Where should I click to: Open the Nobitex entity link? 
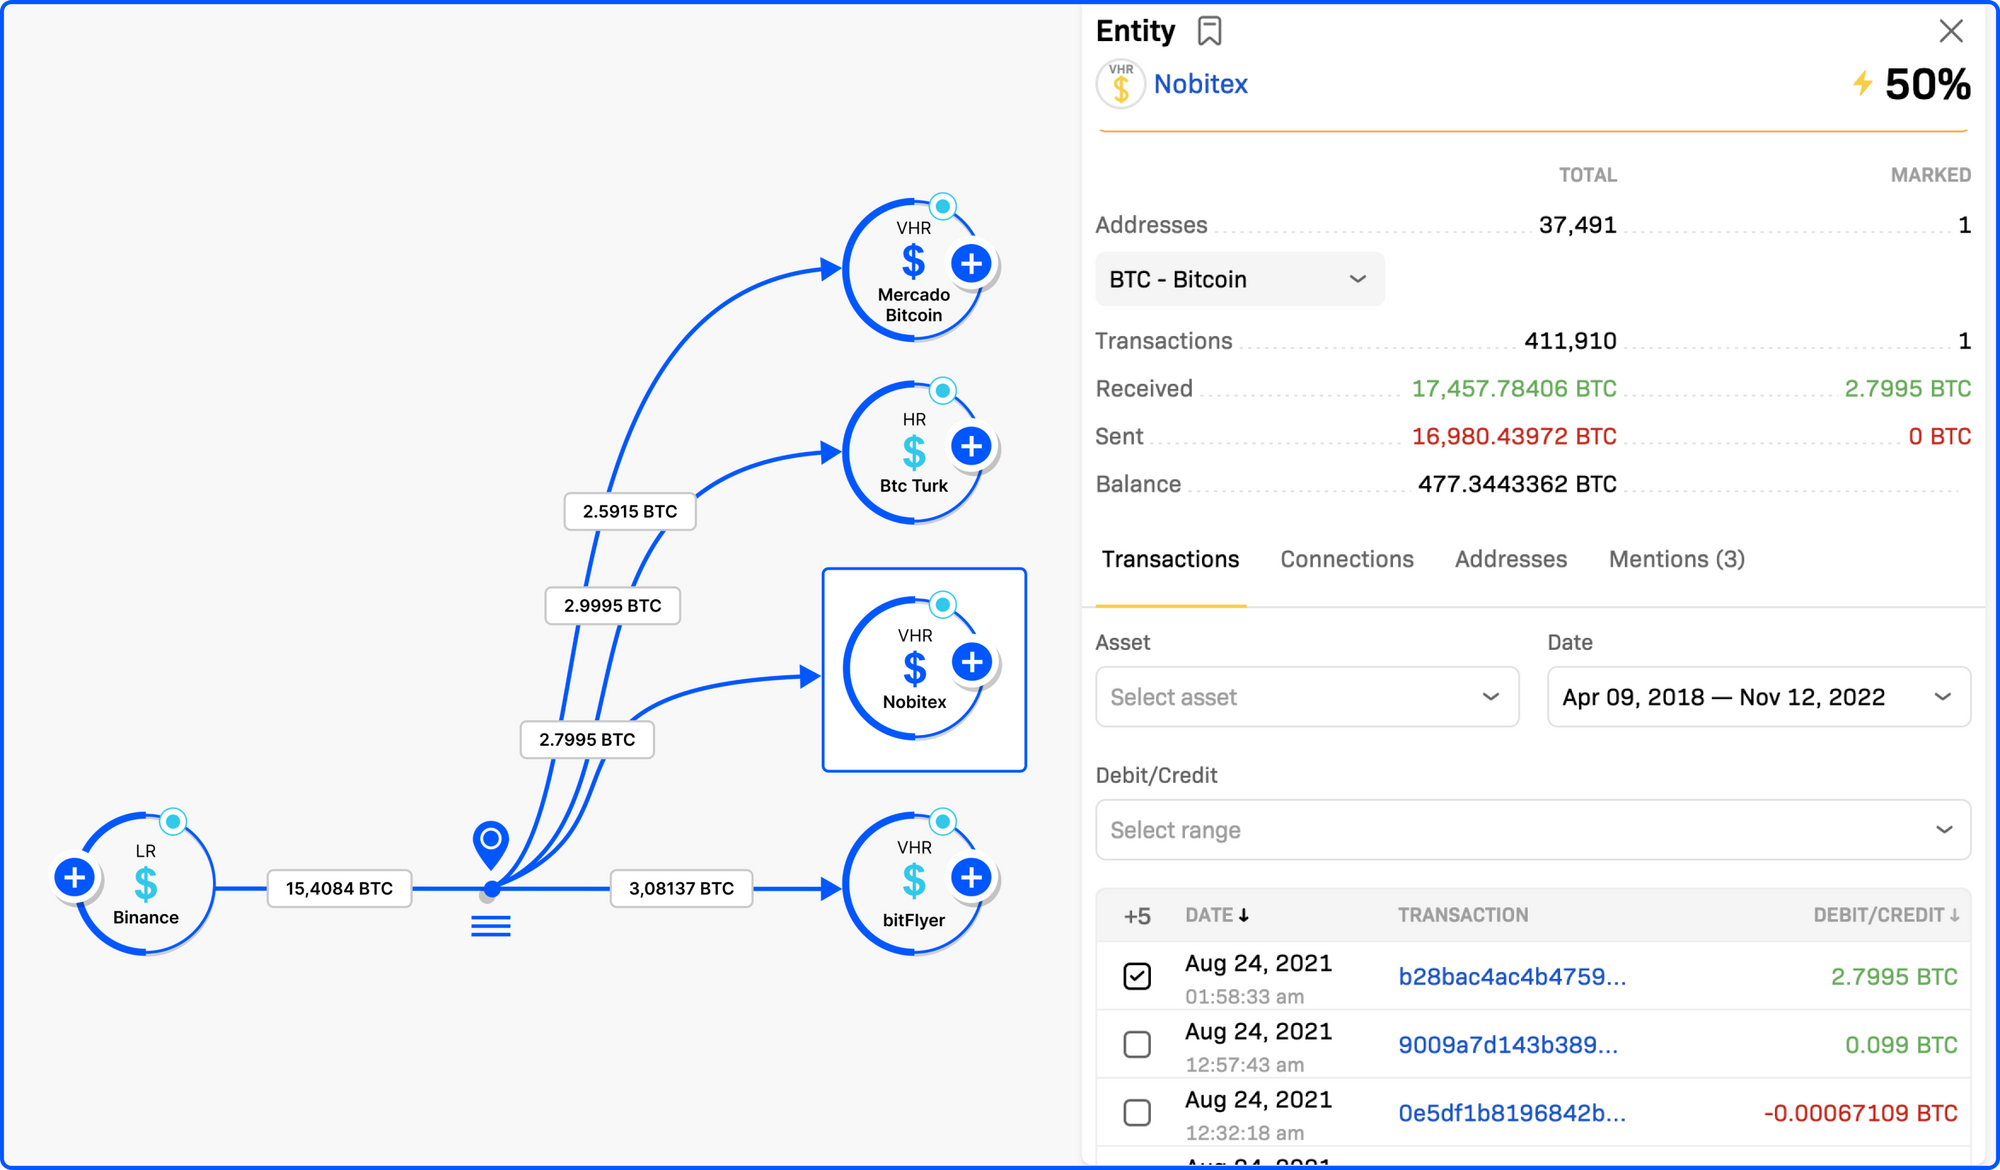1200,84
